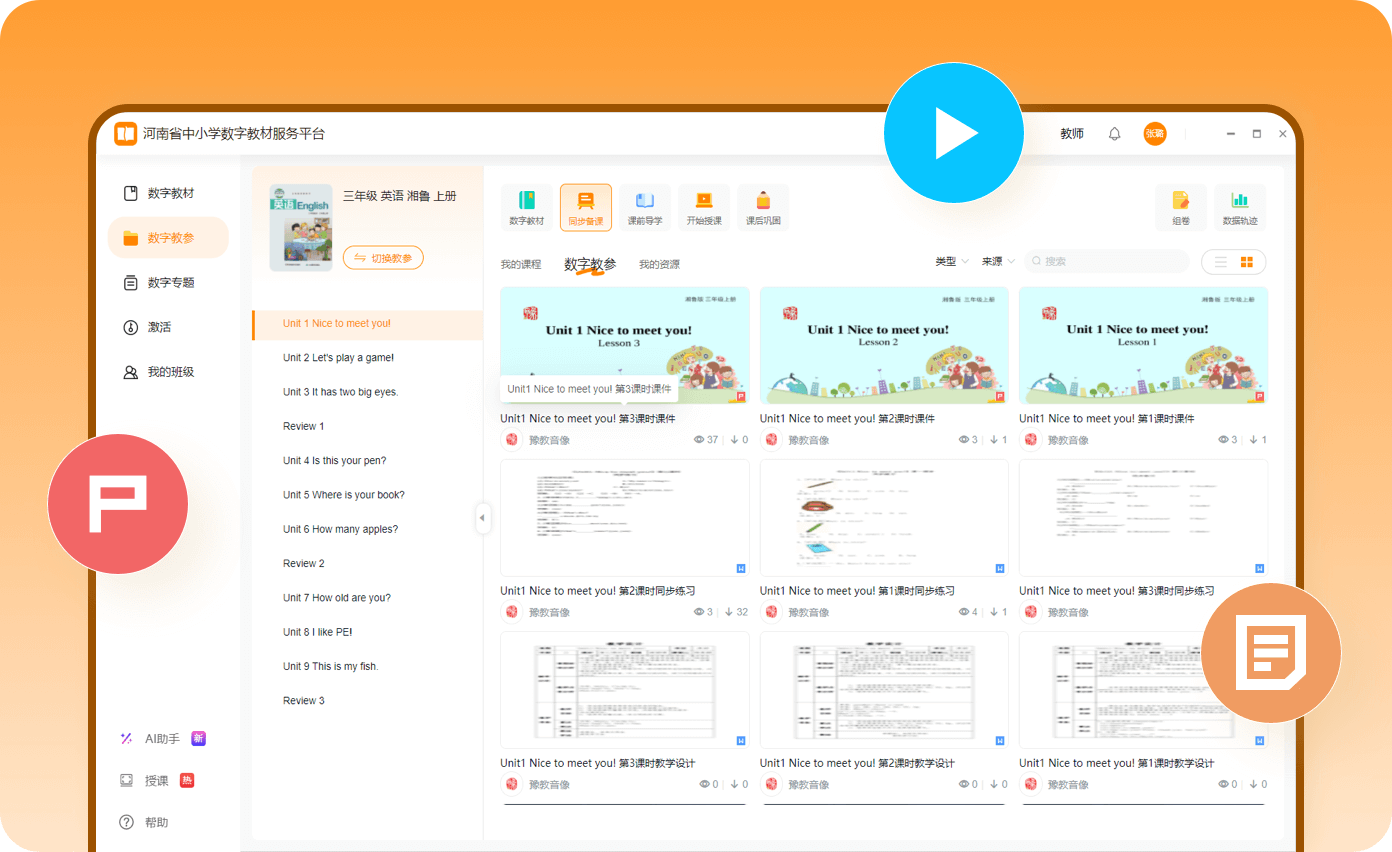Image resolution: width=1392 pixels, height=852 pixels.
Task: Select 数字教参 in the left sidebar
Action: (168, 238)
